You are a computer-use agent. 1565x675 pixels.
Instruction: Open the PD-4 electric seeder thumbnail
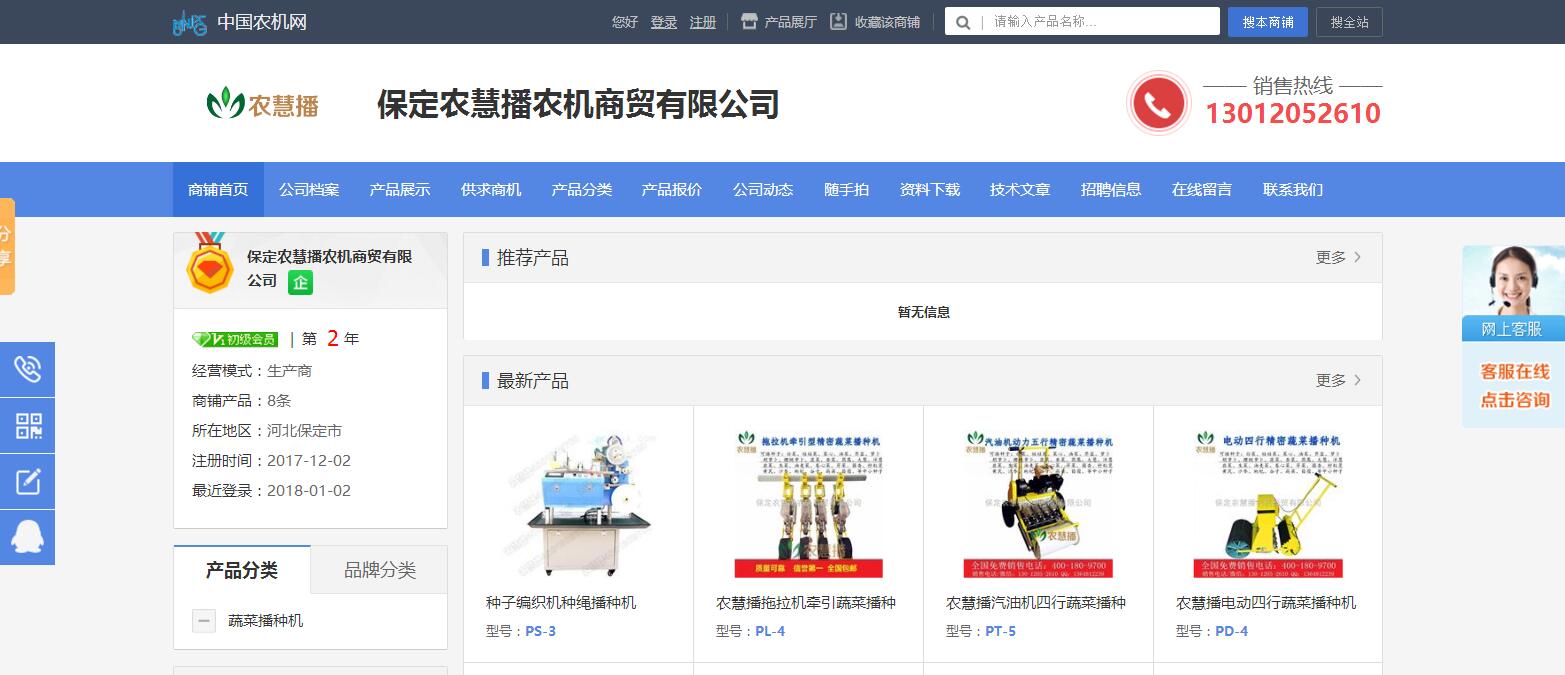(x=1268, y=504)
